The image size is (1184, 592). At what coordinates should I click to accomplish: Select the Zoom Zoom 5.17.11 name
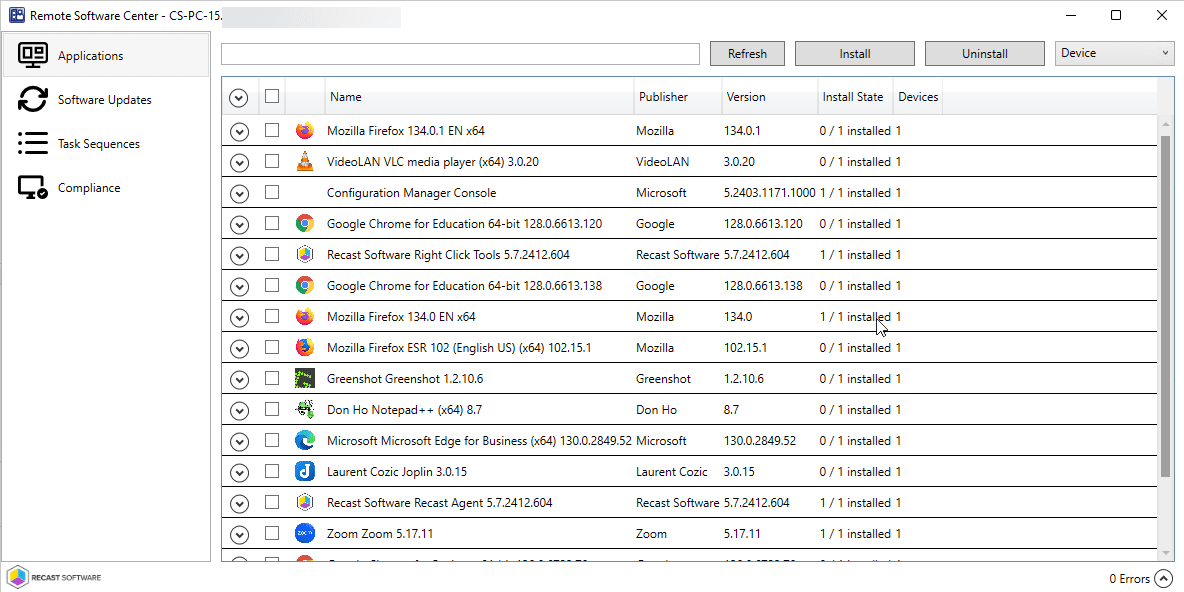tap(380, 533)
